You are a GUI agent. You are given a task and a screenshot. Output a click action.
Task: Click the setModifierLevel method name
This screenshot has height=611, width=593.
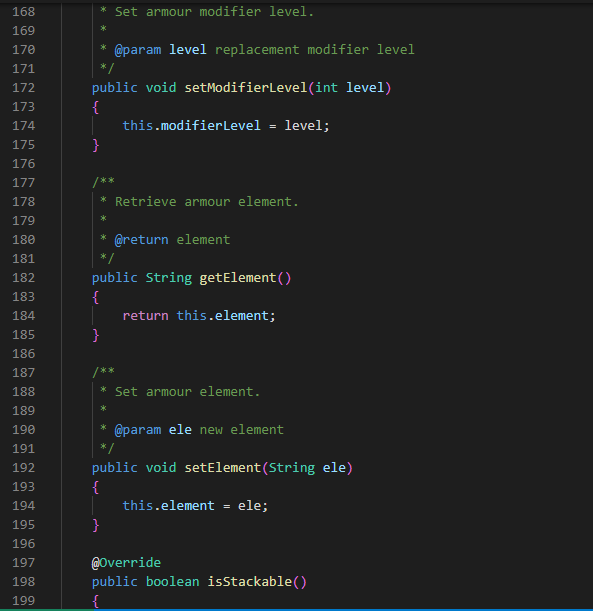tap(246, 88)
